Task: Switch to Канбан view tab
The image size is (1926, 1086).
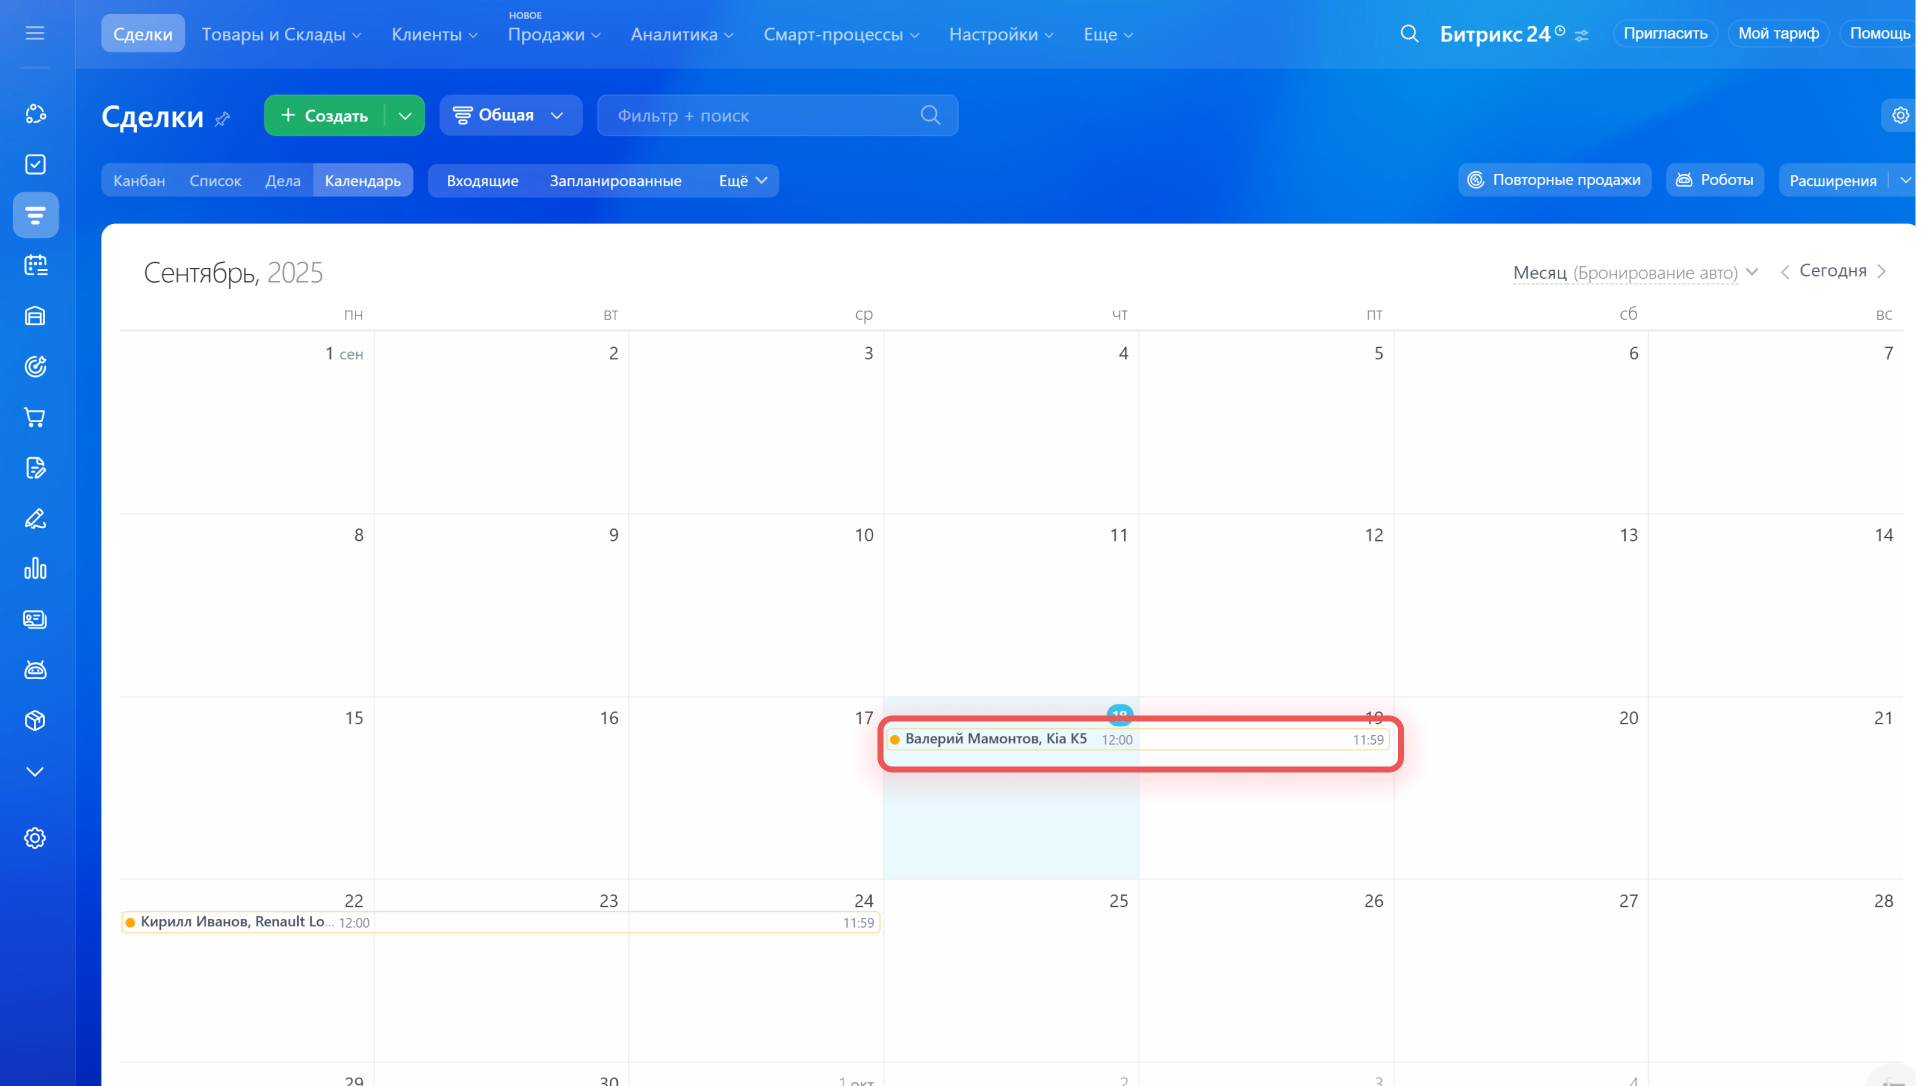Action: tap(139, 181)
